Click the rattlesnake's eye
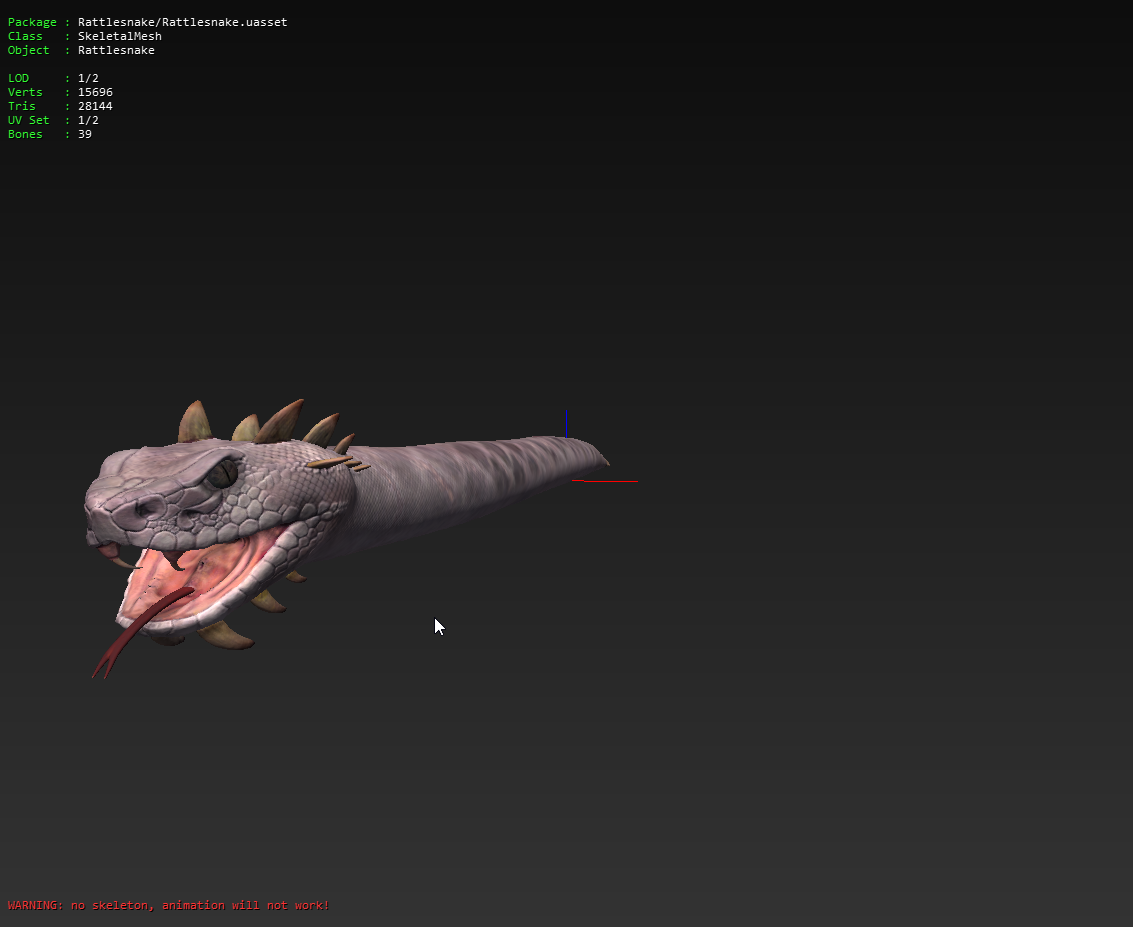This screenshot has height=927, width=1133. [226, 473]
